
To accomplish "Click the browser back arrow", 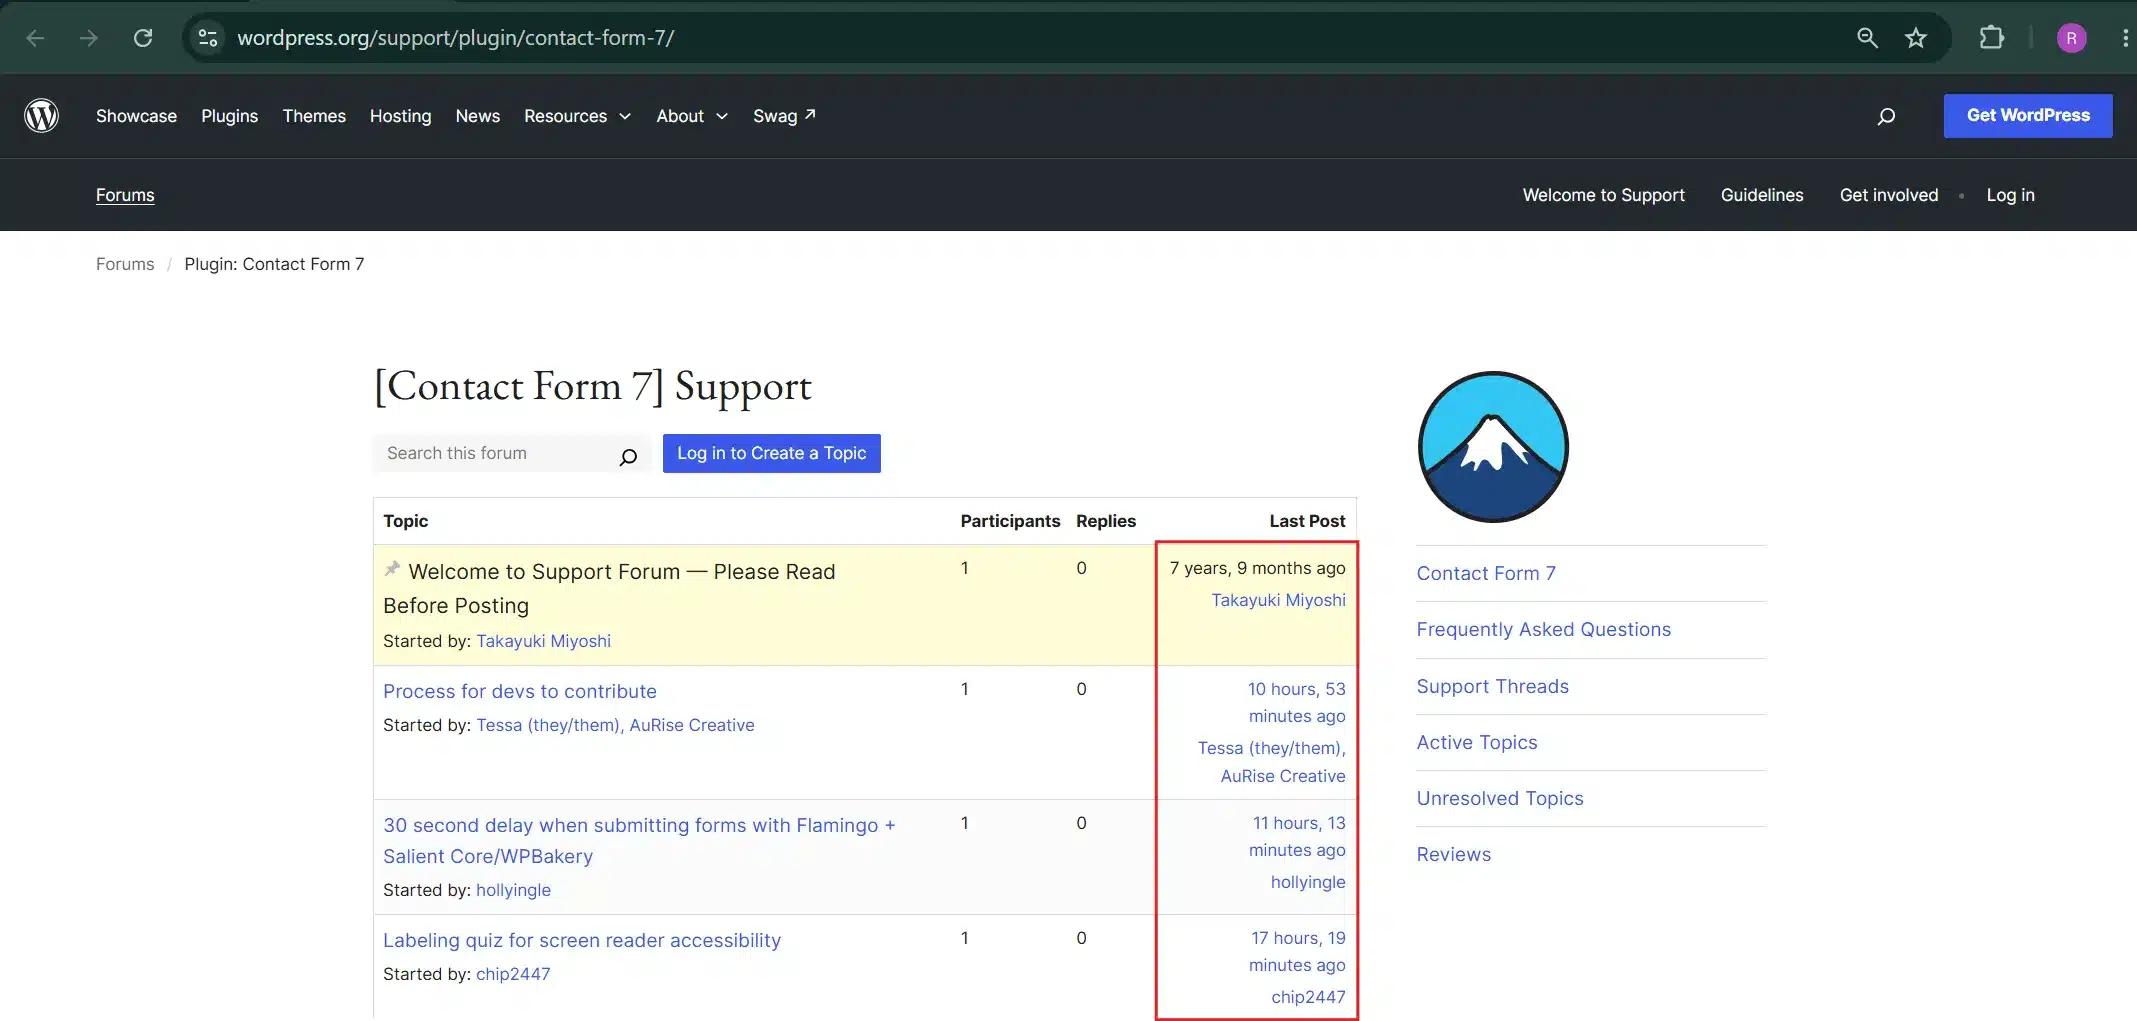I will pyautogui.click(x=36, y=38).
